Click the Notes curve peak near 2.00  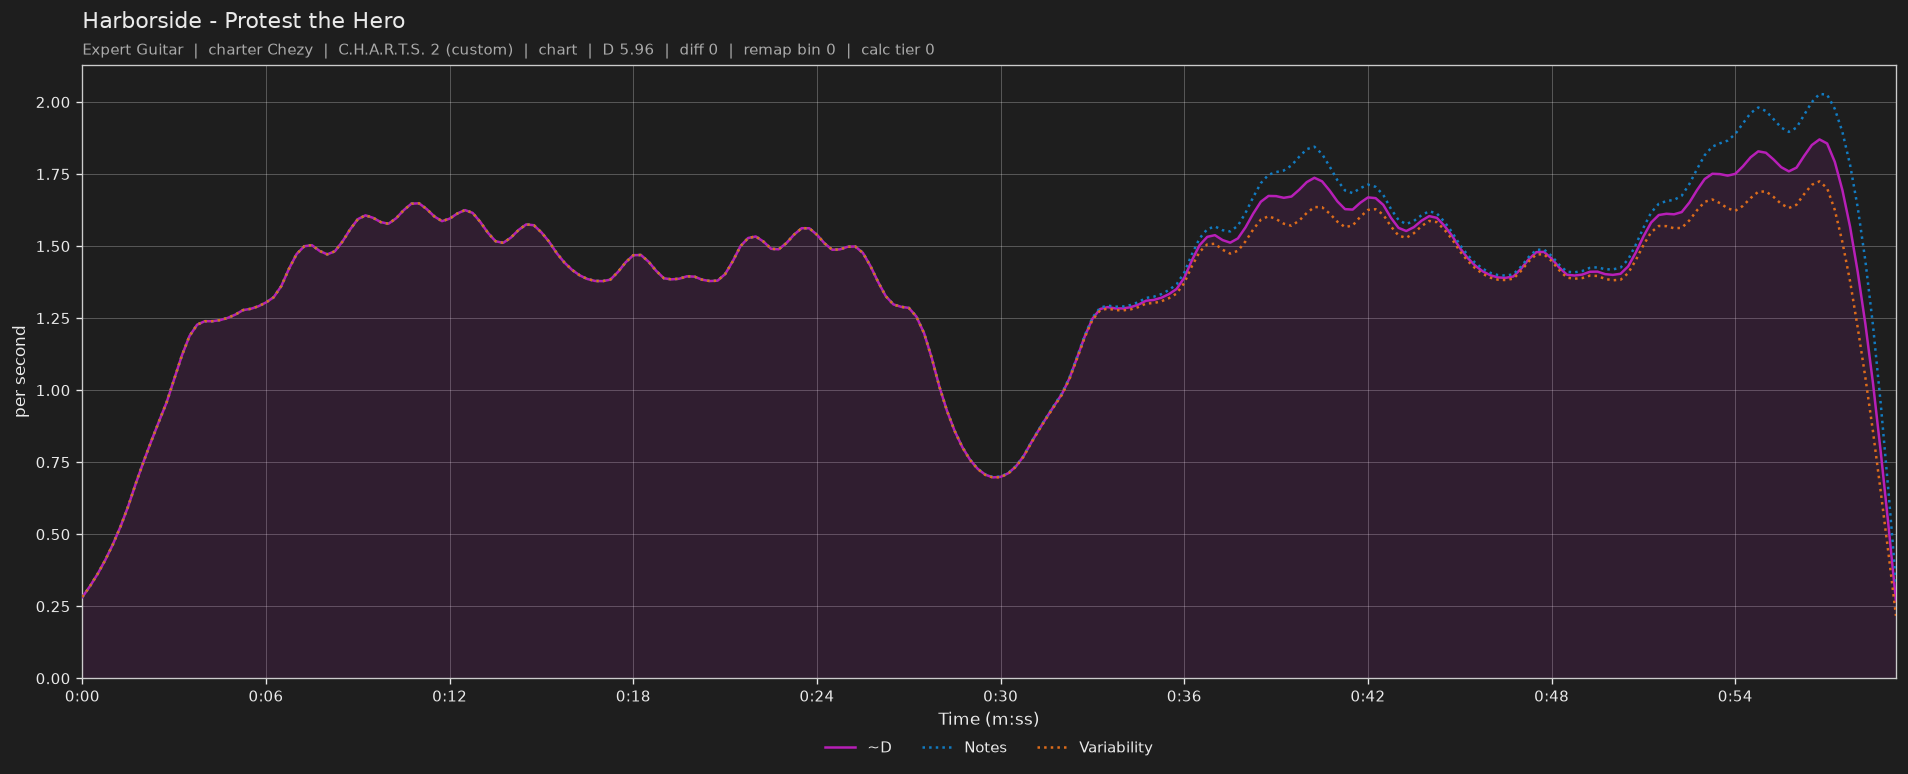pyautogui.click(x=1822, y=94)
